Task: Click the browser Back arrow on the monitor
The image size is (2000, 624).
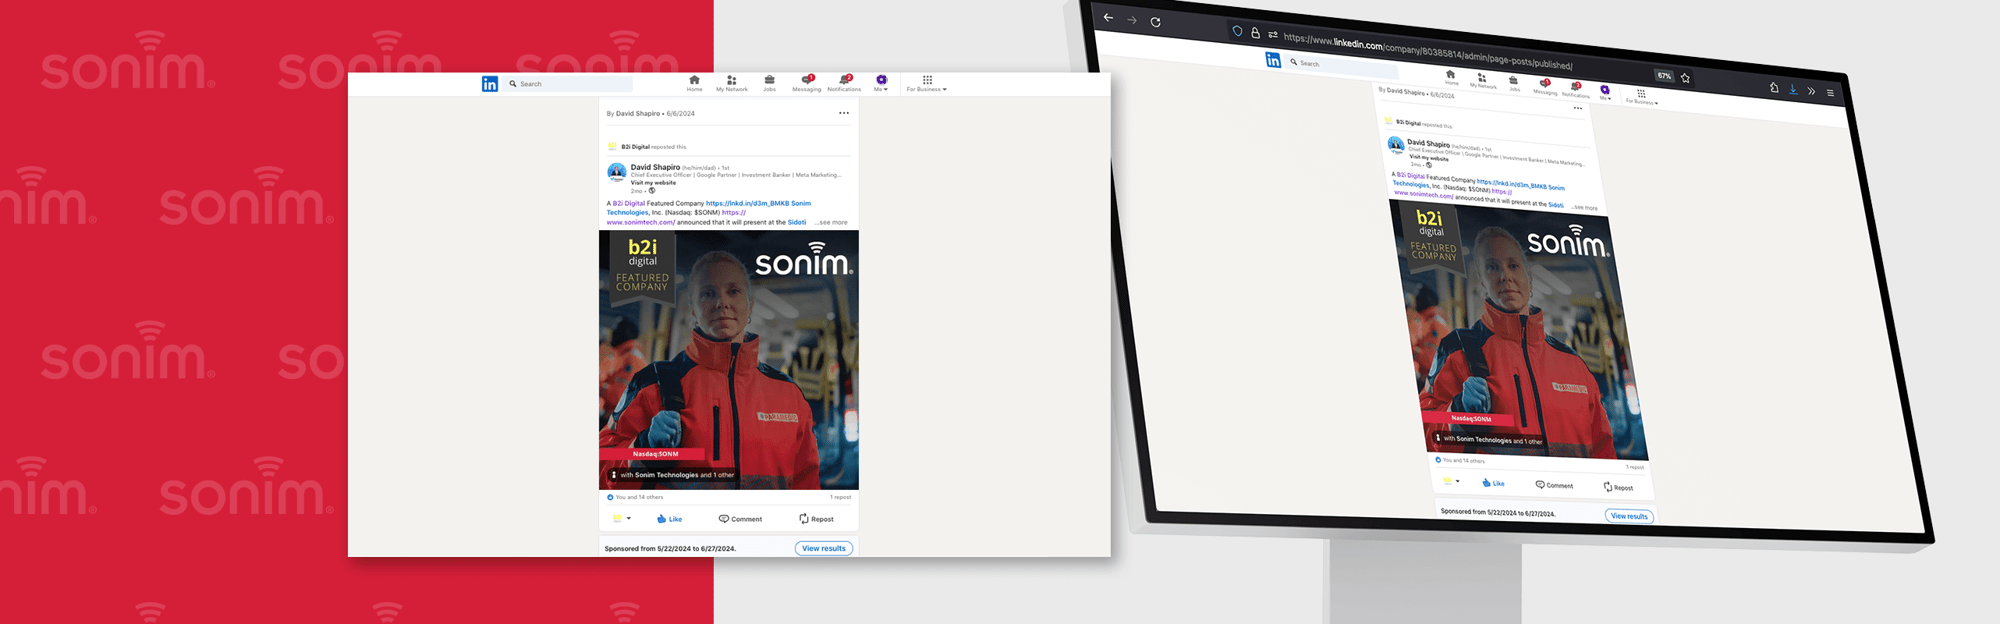Action: pyautogui.click(x=1108, y=17)
